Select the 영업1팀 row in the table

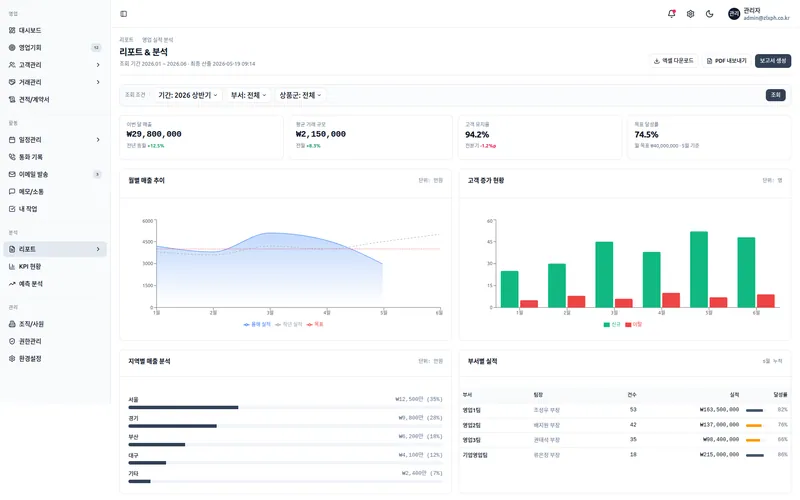(x=625, y=410)
